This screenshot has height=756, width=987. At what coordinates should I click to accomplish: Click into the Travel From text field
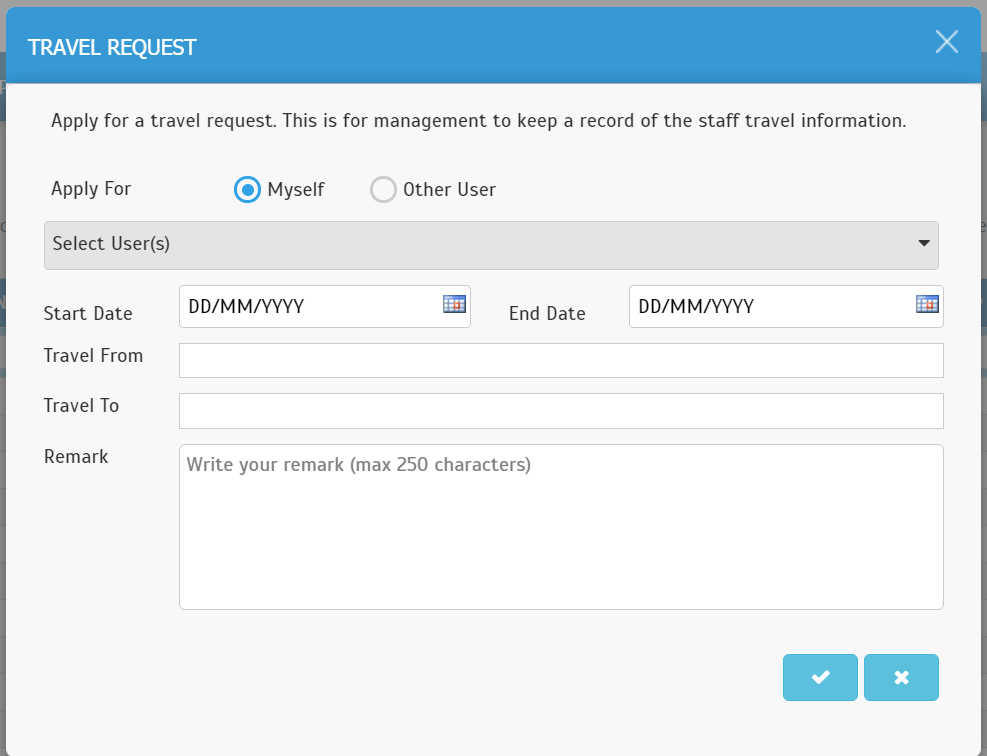(x=561, y=361)
